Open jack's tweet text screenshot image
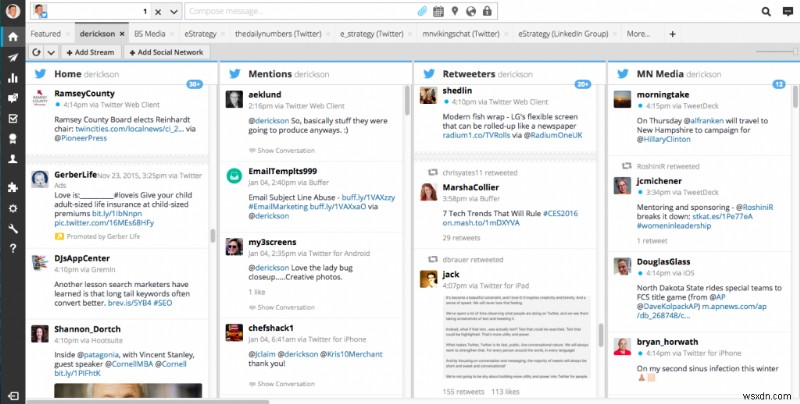The height and width of the screenshot is (404, 800). (516, 337)
